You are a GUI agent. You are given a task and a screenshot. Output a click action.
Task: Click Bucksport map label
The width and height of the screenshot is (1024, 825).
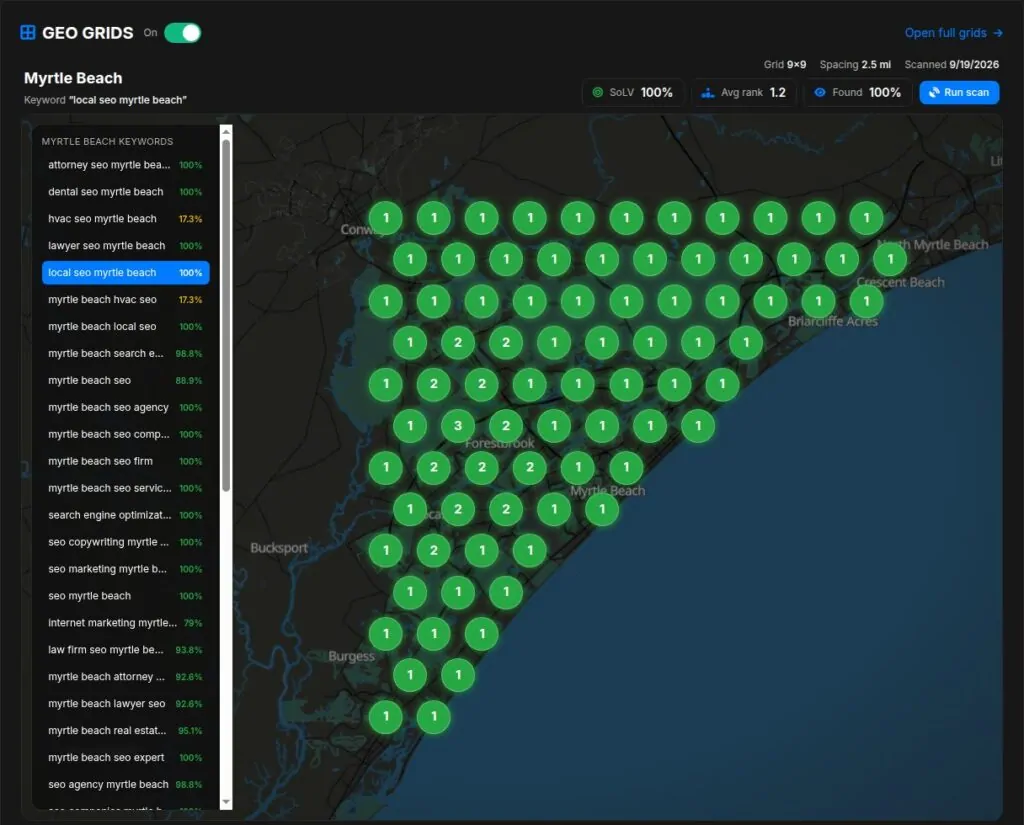[x=279, y=547]
